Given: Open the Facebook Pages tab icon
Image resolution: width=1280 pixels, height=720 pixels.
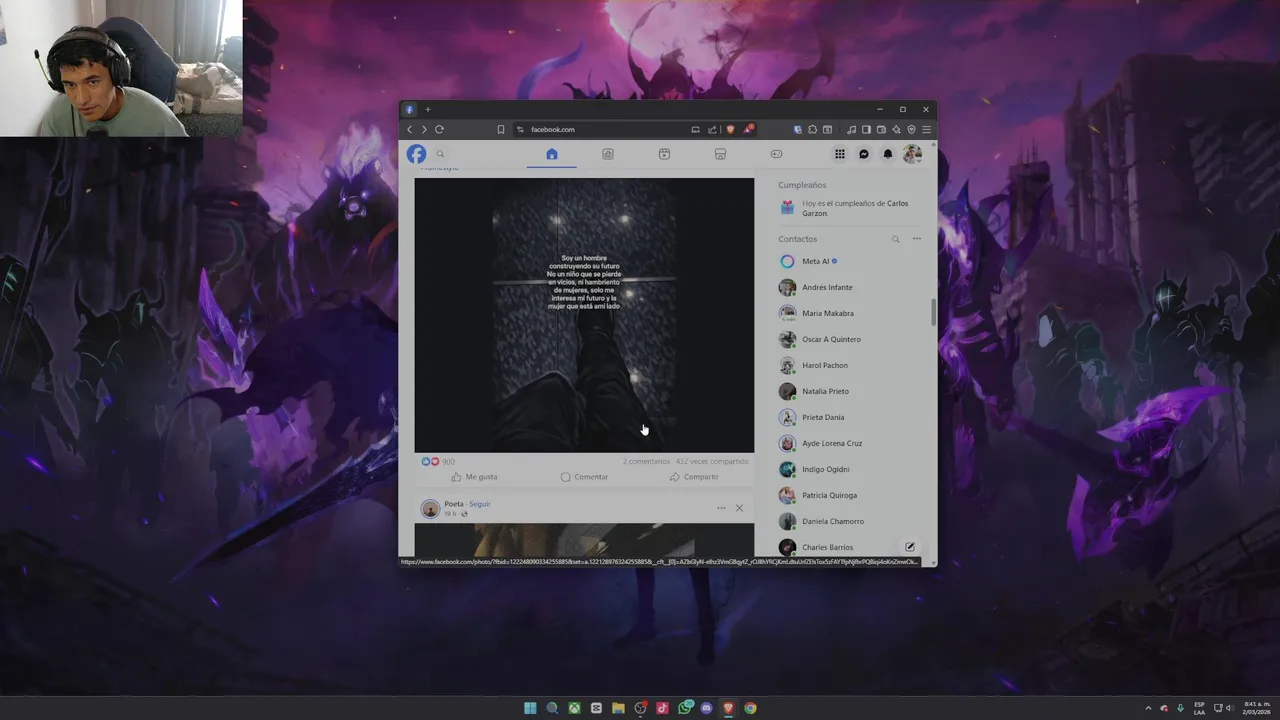Looking at the screenshot, I should (x=608, y=154).
